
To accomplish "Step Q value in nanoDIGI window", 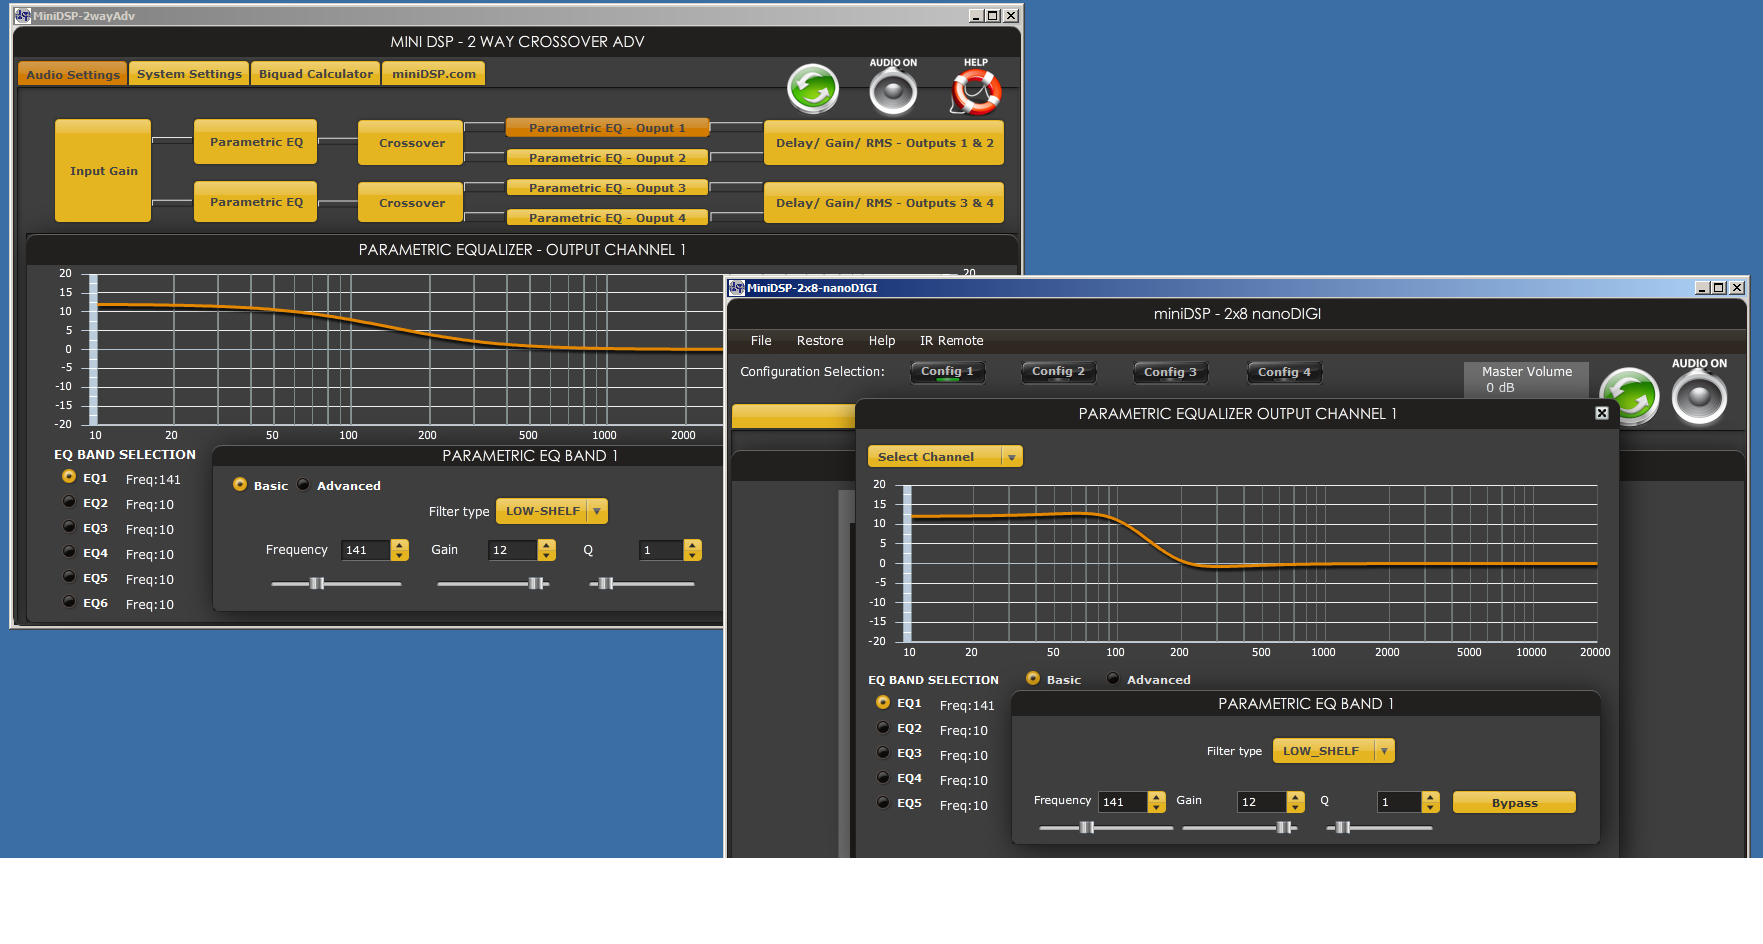I will 1431,802.
